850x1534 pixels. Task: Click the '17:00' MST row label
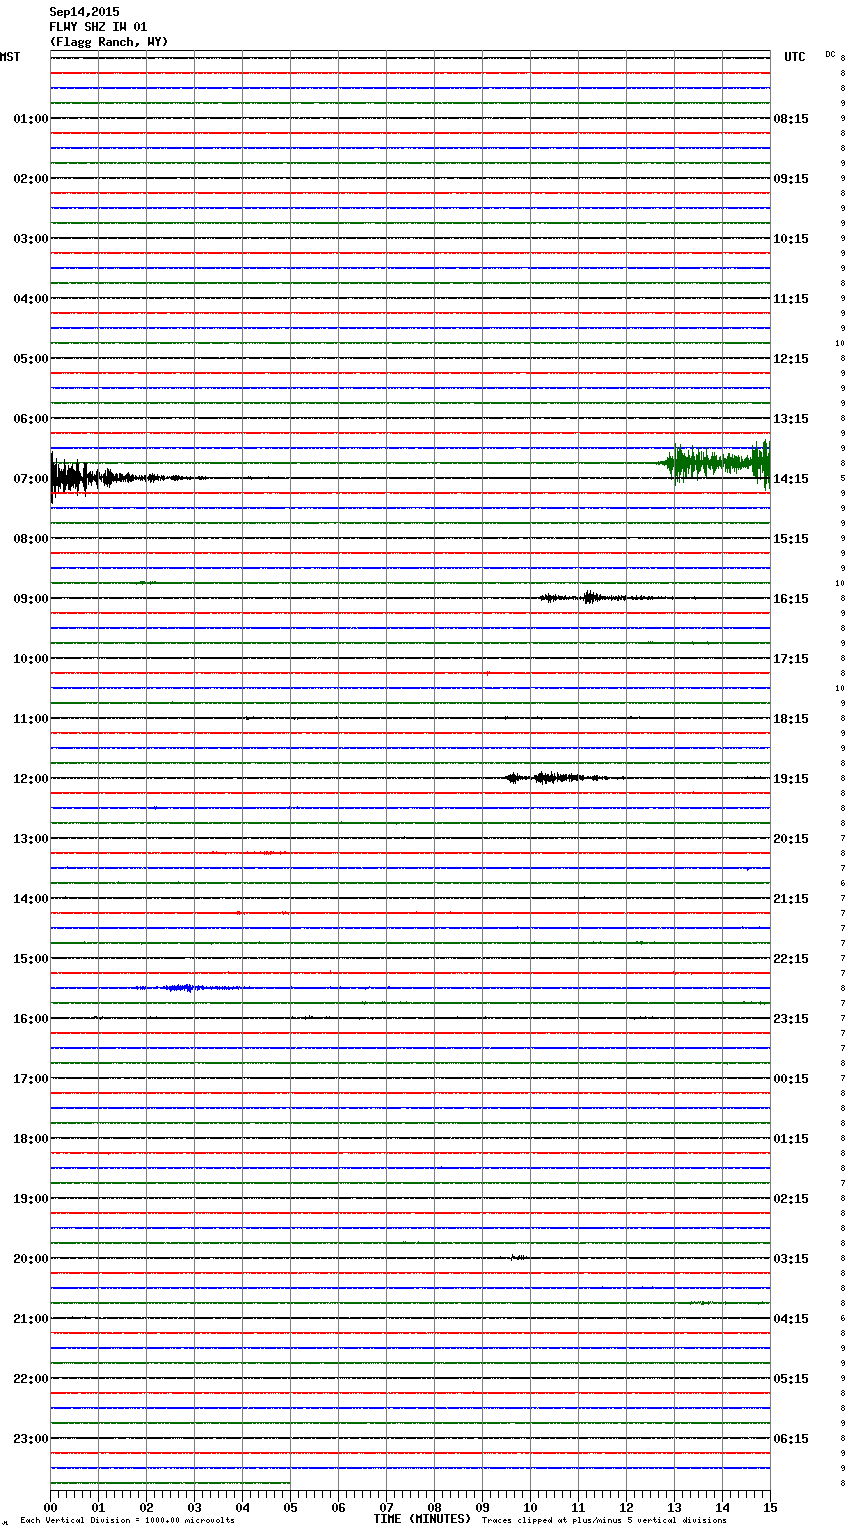[31, 1079]
